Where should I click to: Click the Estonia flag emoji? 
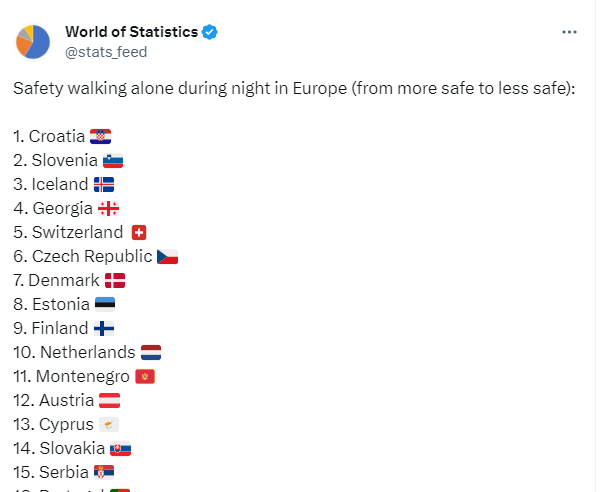click(105, 304)
